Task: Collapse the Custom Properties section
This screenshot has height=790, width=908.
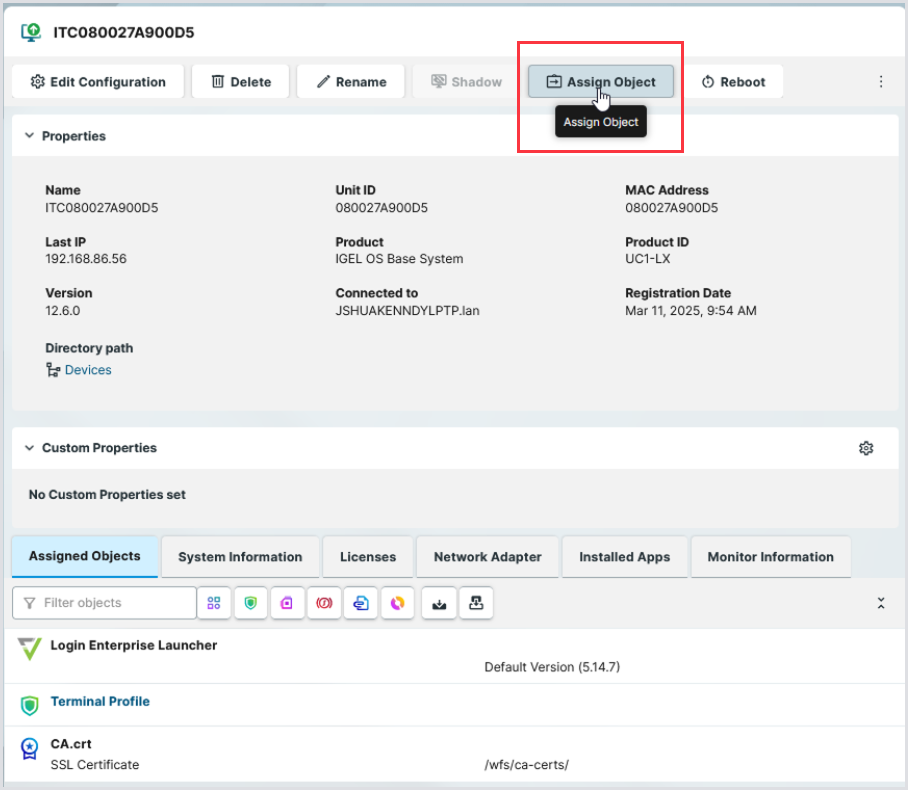Action: 29,448
